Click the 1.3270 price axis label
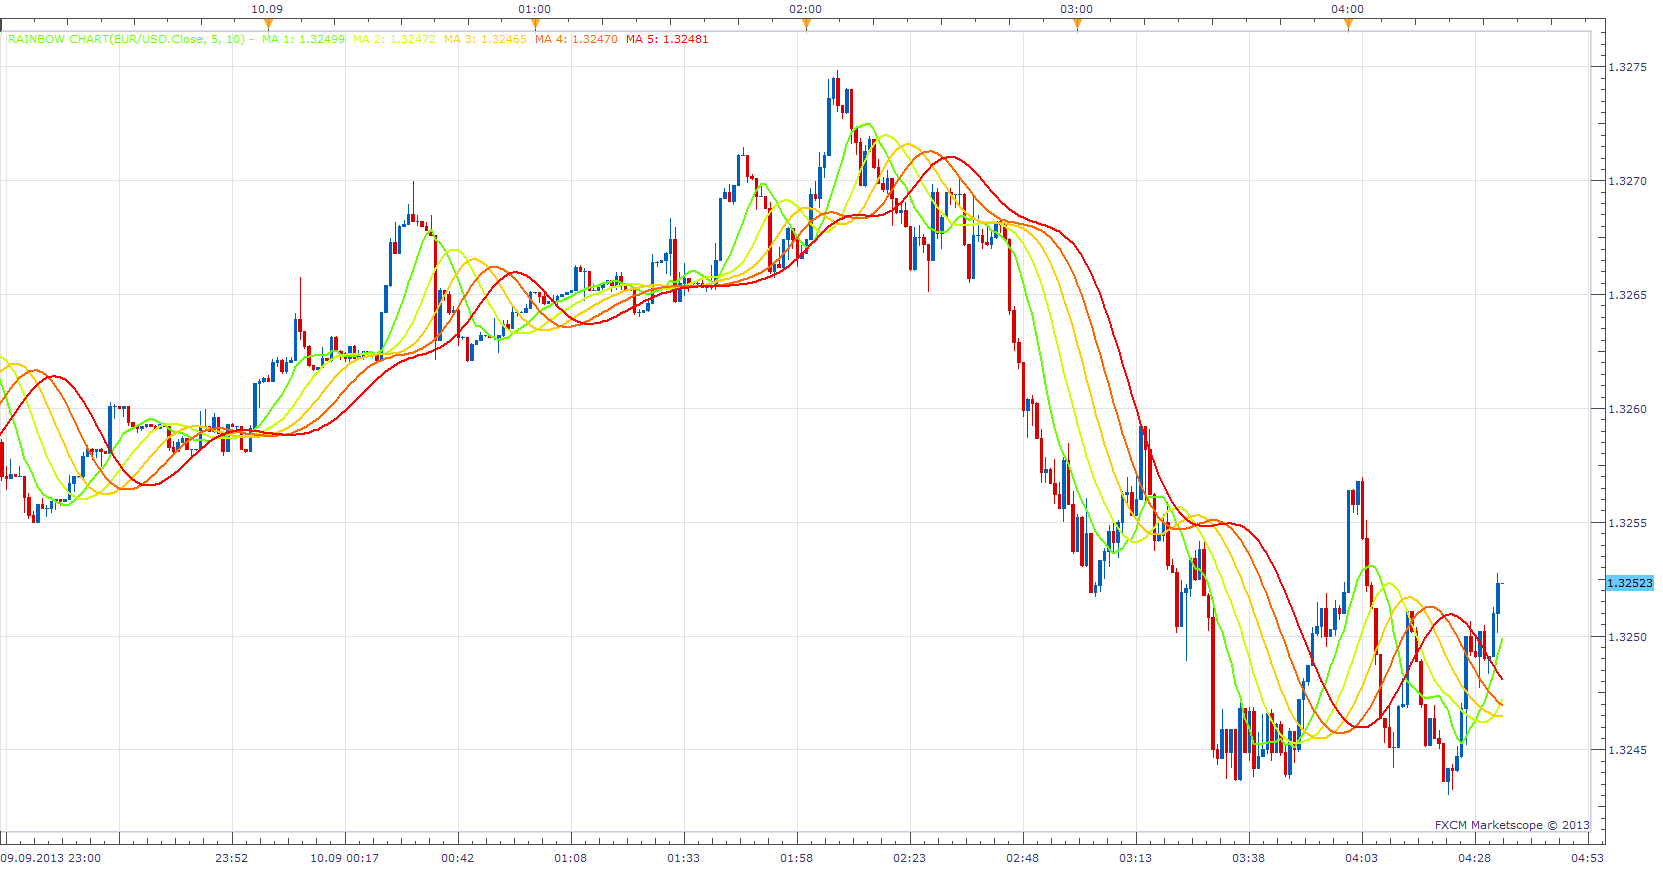Image resolution: width=1663 pixels, height=870 pixels. click(x=1627, y=181)
